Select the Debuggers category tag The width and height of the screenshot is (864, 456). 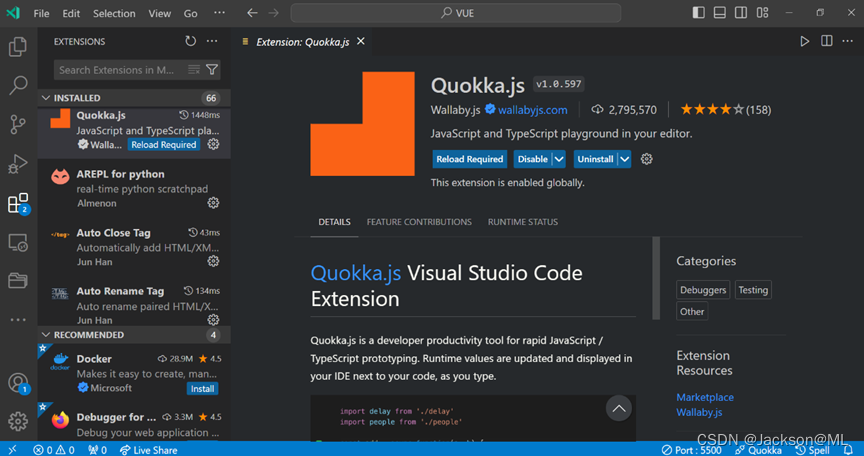pyautogui.click(x=703, y=290)
